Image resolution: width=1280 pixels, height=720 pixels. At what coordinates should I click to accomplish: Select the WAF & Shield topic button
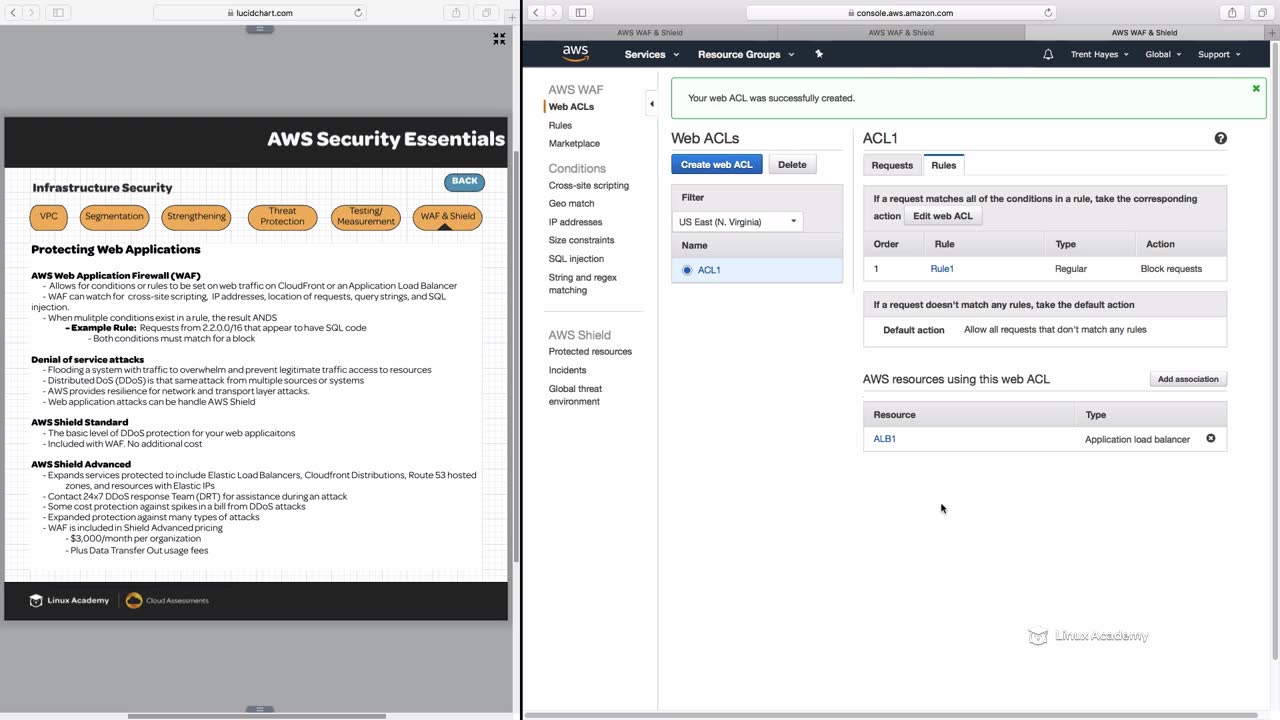point(448,217)
